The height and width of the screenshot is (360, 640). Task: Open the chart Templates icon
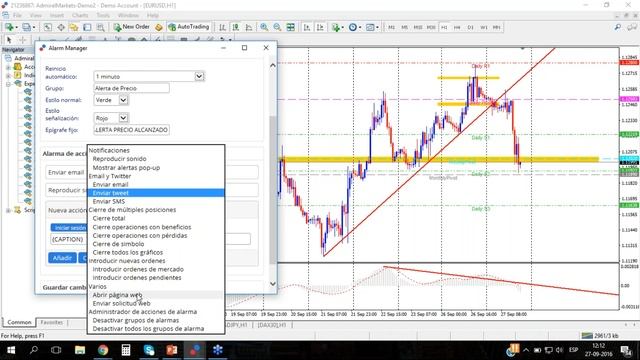point(371,27)
